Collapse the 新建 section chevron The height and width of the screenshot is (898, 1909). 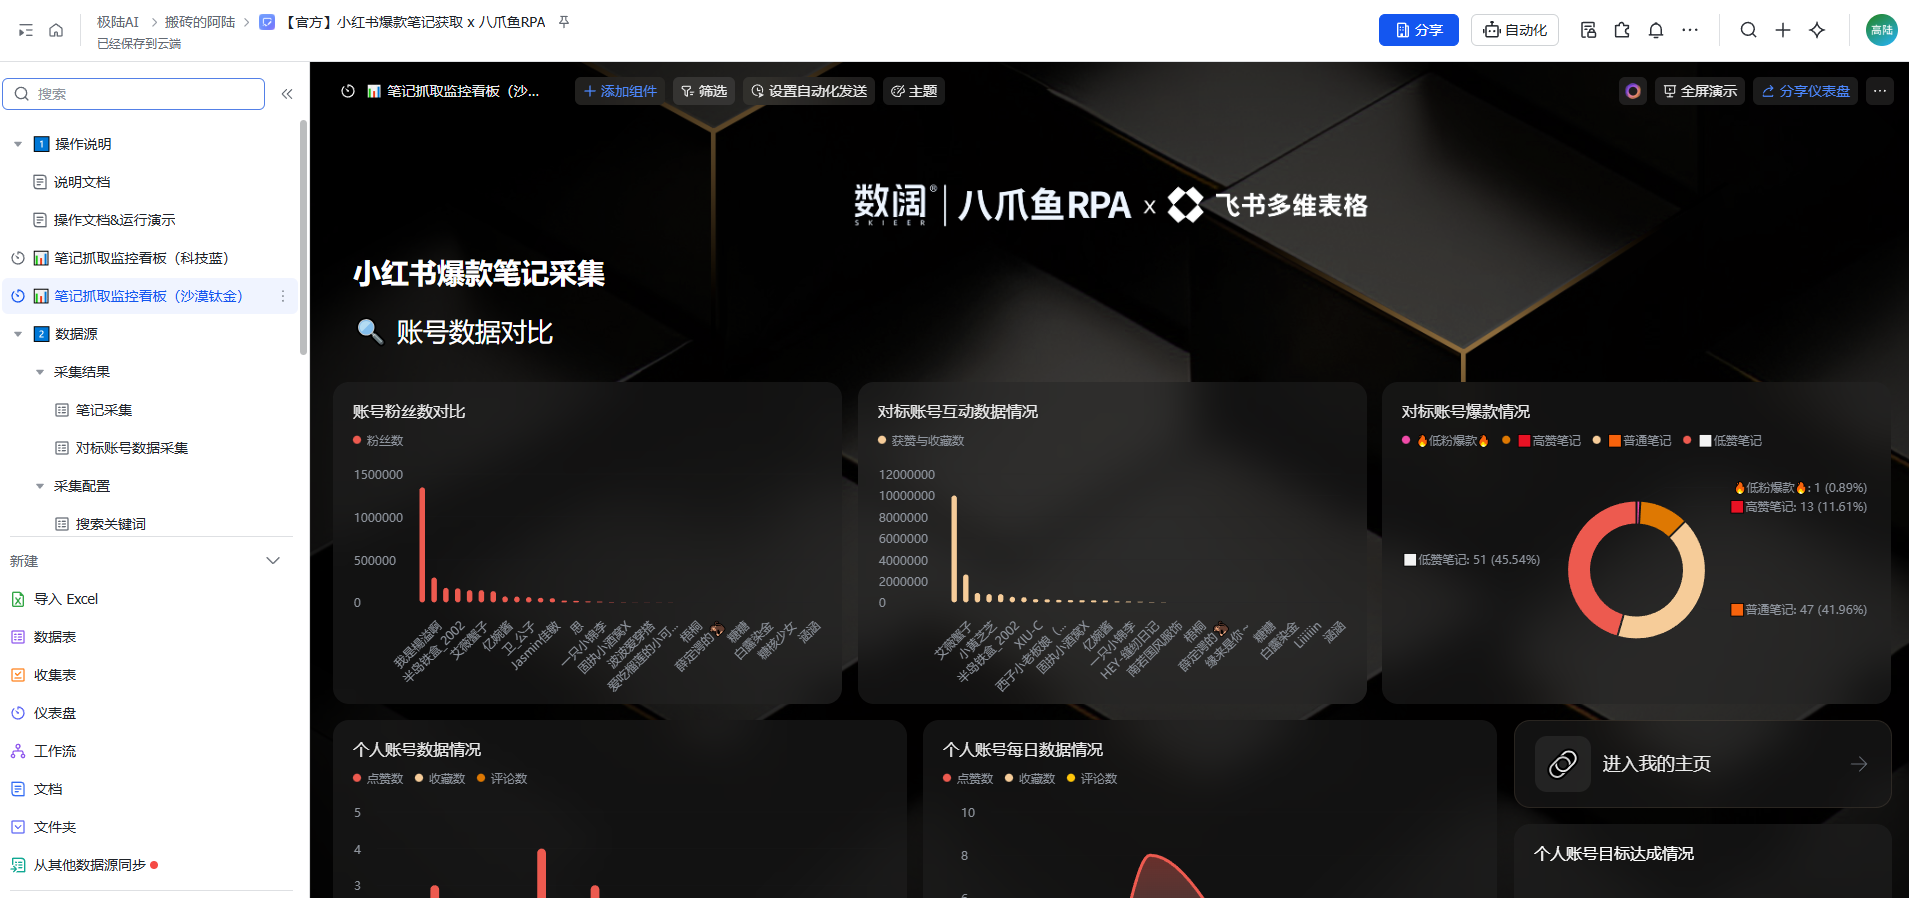tap(273, 561)
